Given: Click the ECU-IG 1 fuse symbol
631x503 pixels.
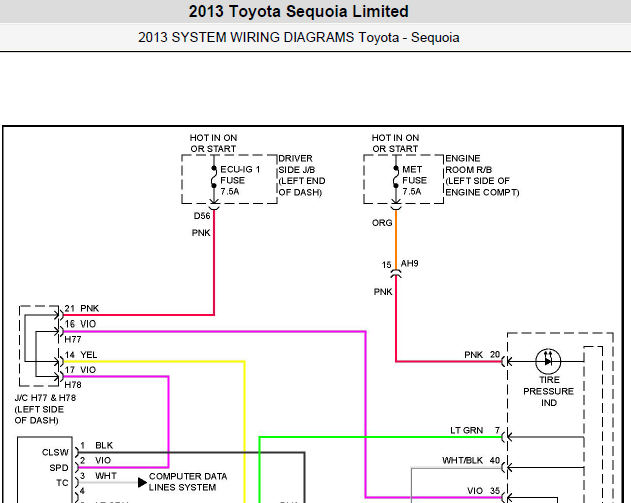Looking at the screenshot, I should [214, 177].
